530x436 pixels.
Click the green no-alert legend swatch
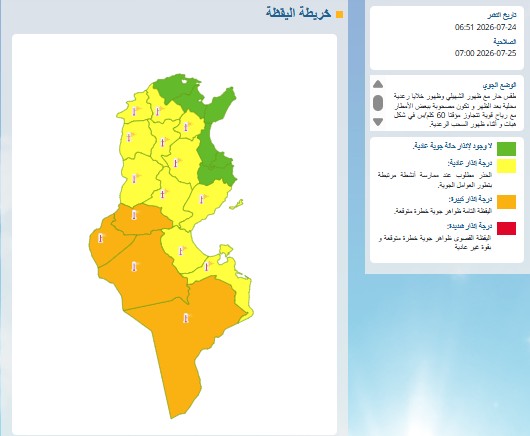506,149
